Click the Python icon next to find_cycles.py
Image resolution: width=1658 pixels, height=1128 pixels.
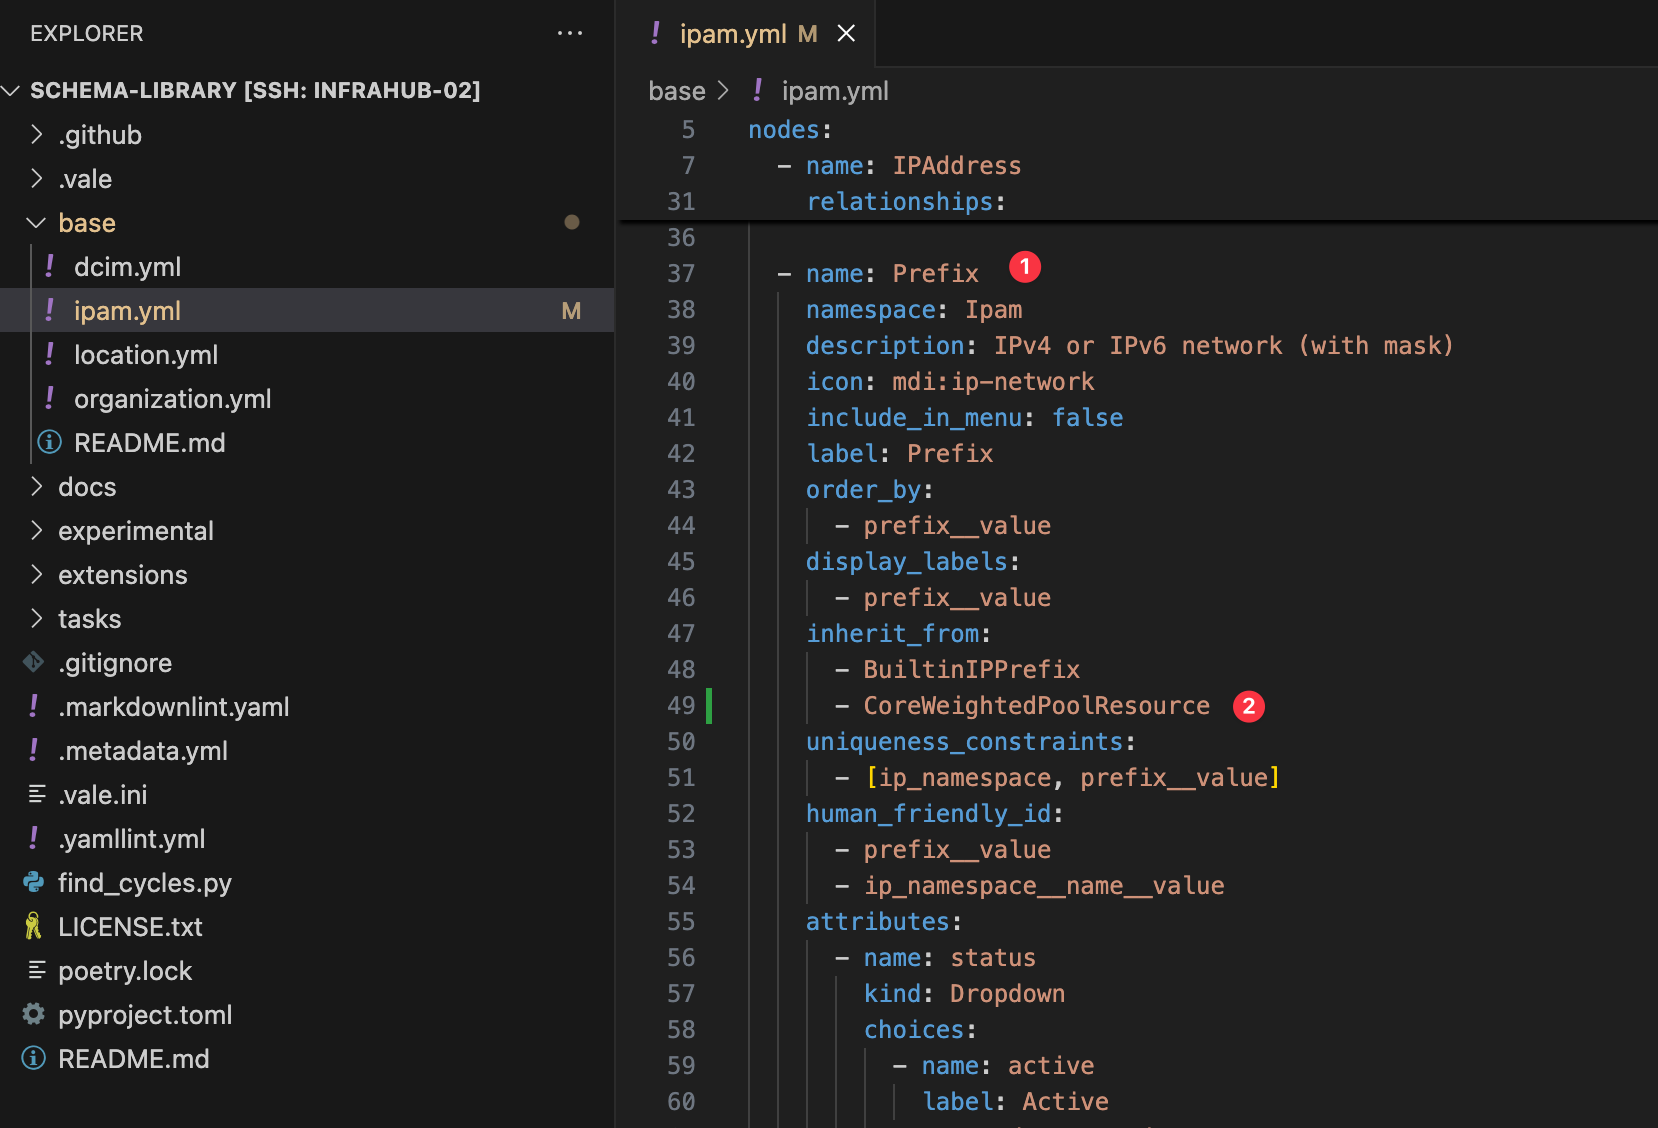coord(34,882)
